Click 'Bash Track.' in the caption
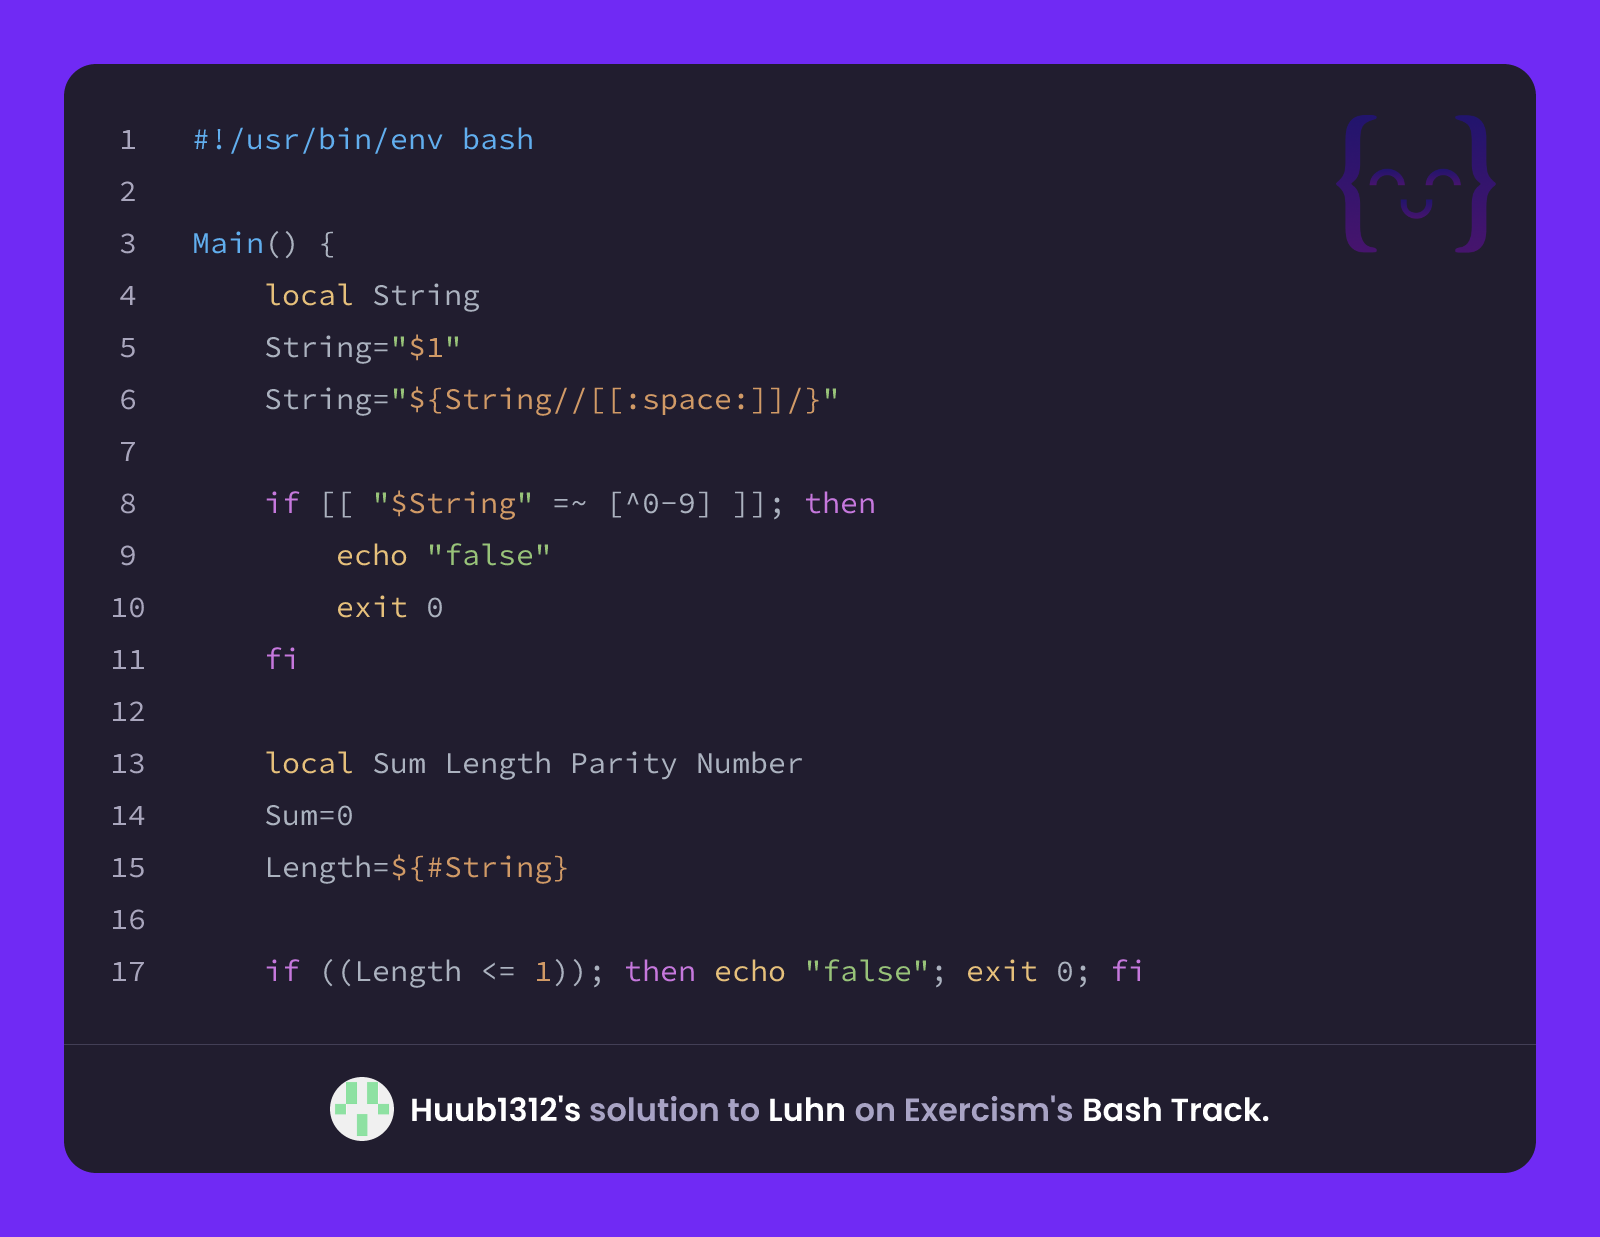The image size is (1600, 1237). (x=1175, y=1110)
